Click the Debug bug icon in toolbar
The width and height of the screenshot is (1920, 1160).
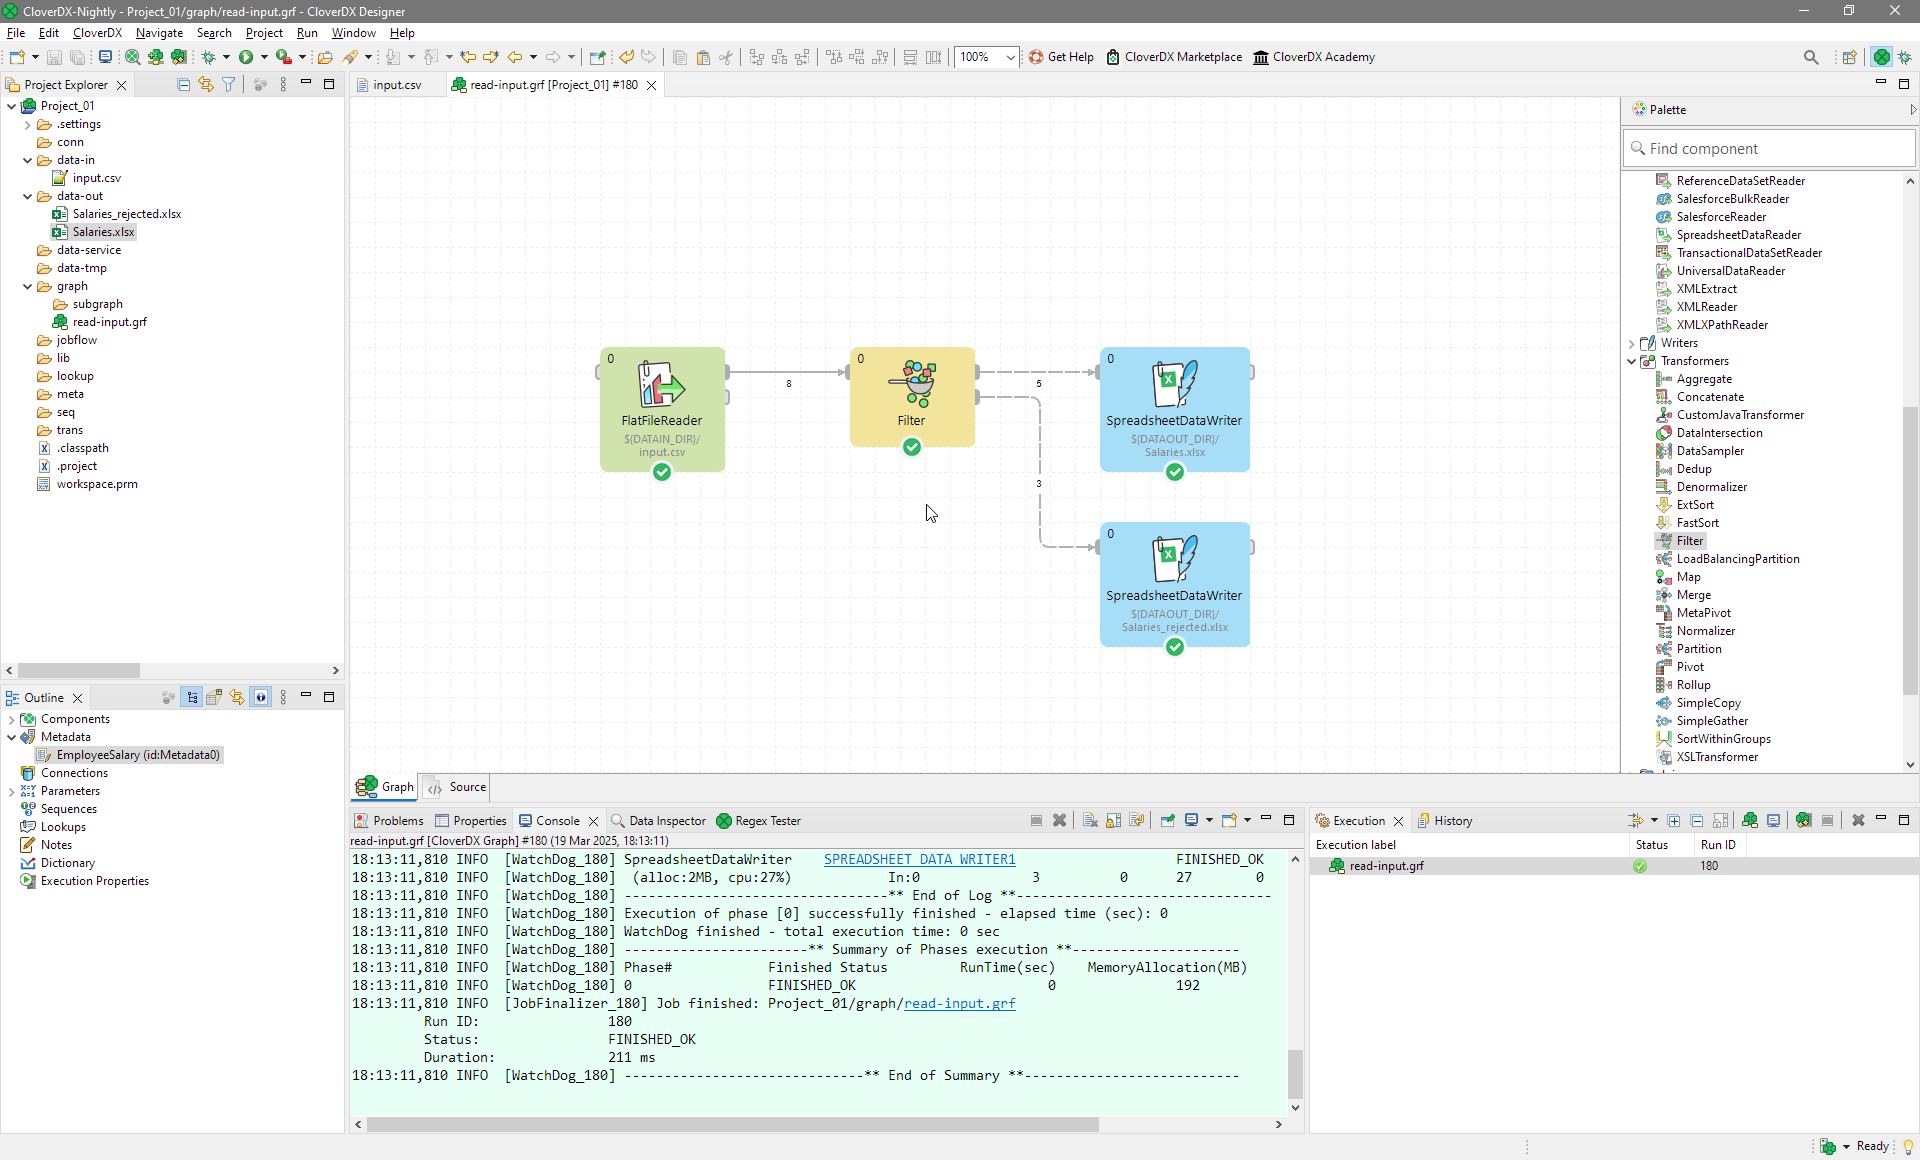pyautogui.click(x=209, y=57)
